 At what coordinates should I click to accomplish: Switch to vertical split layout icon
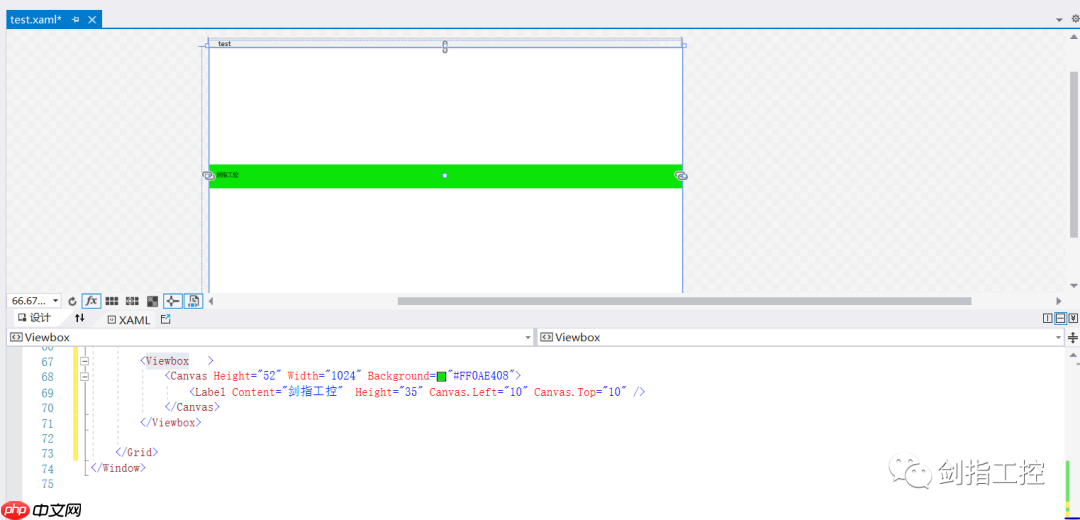1047,319
